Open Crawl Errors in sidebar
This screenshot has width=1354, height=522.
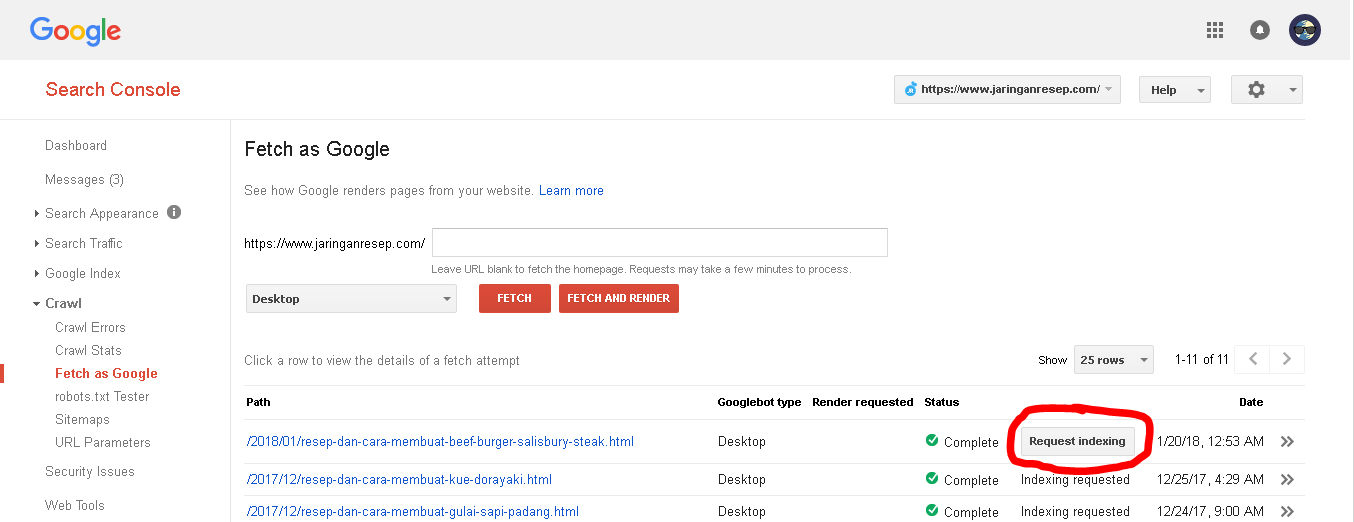[90, 327]
